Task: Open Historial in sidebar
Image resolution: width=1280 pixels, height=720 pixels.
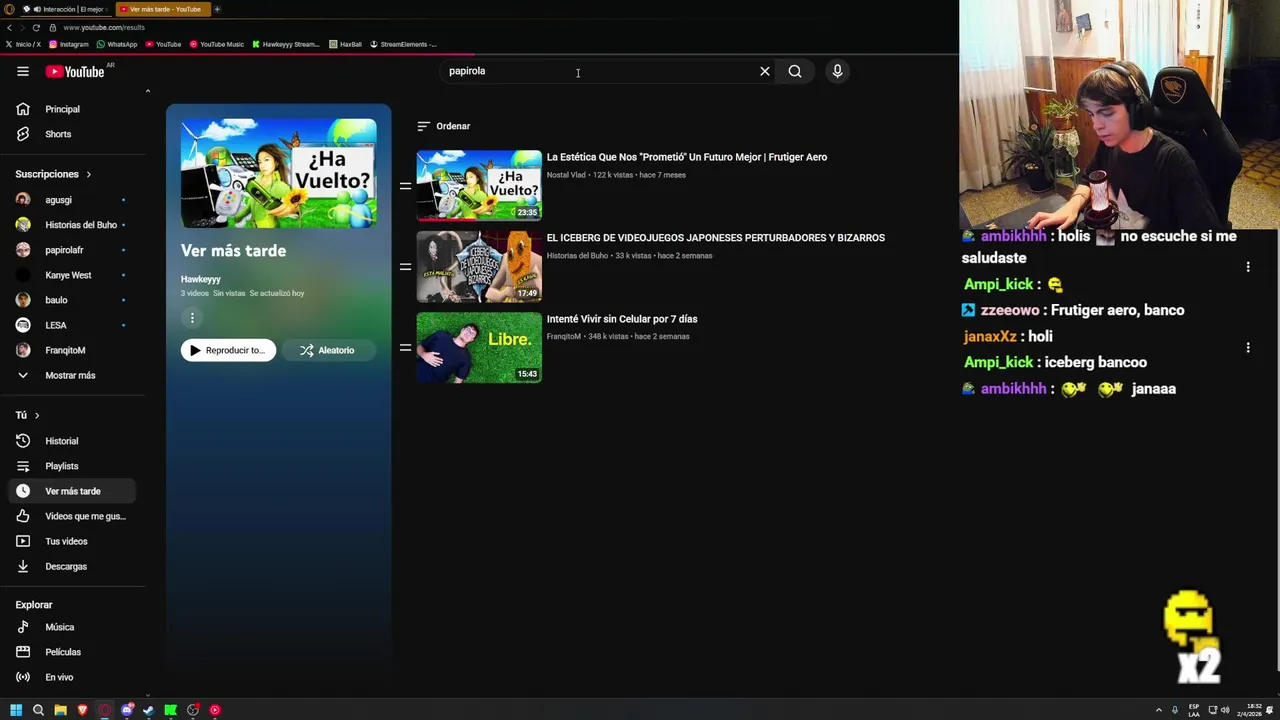Action: pos(73,441)
